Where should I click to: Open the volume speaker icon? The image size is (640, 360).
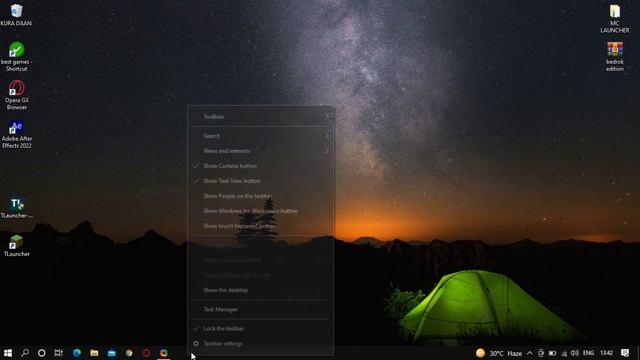(x=575, y=353)
